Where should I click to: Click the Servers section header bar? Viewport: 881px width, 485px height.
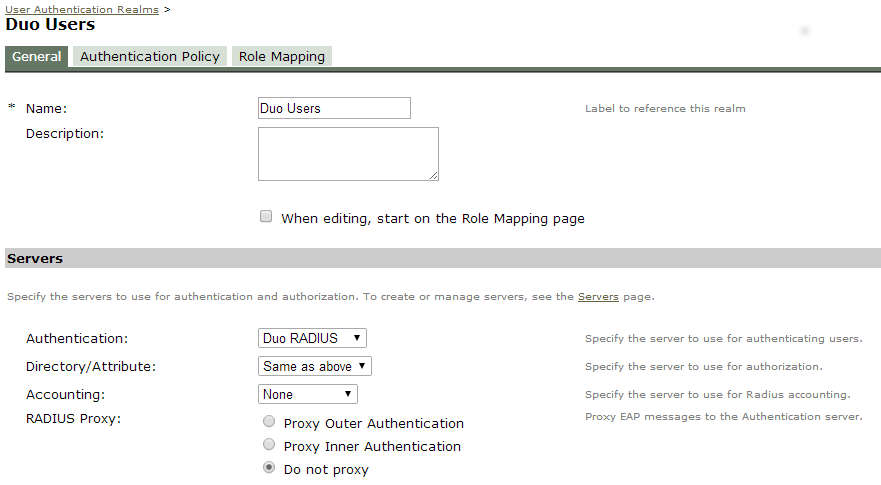(442, 258)
